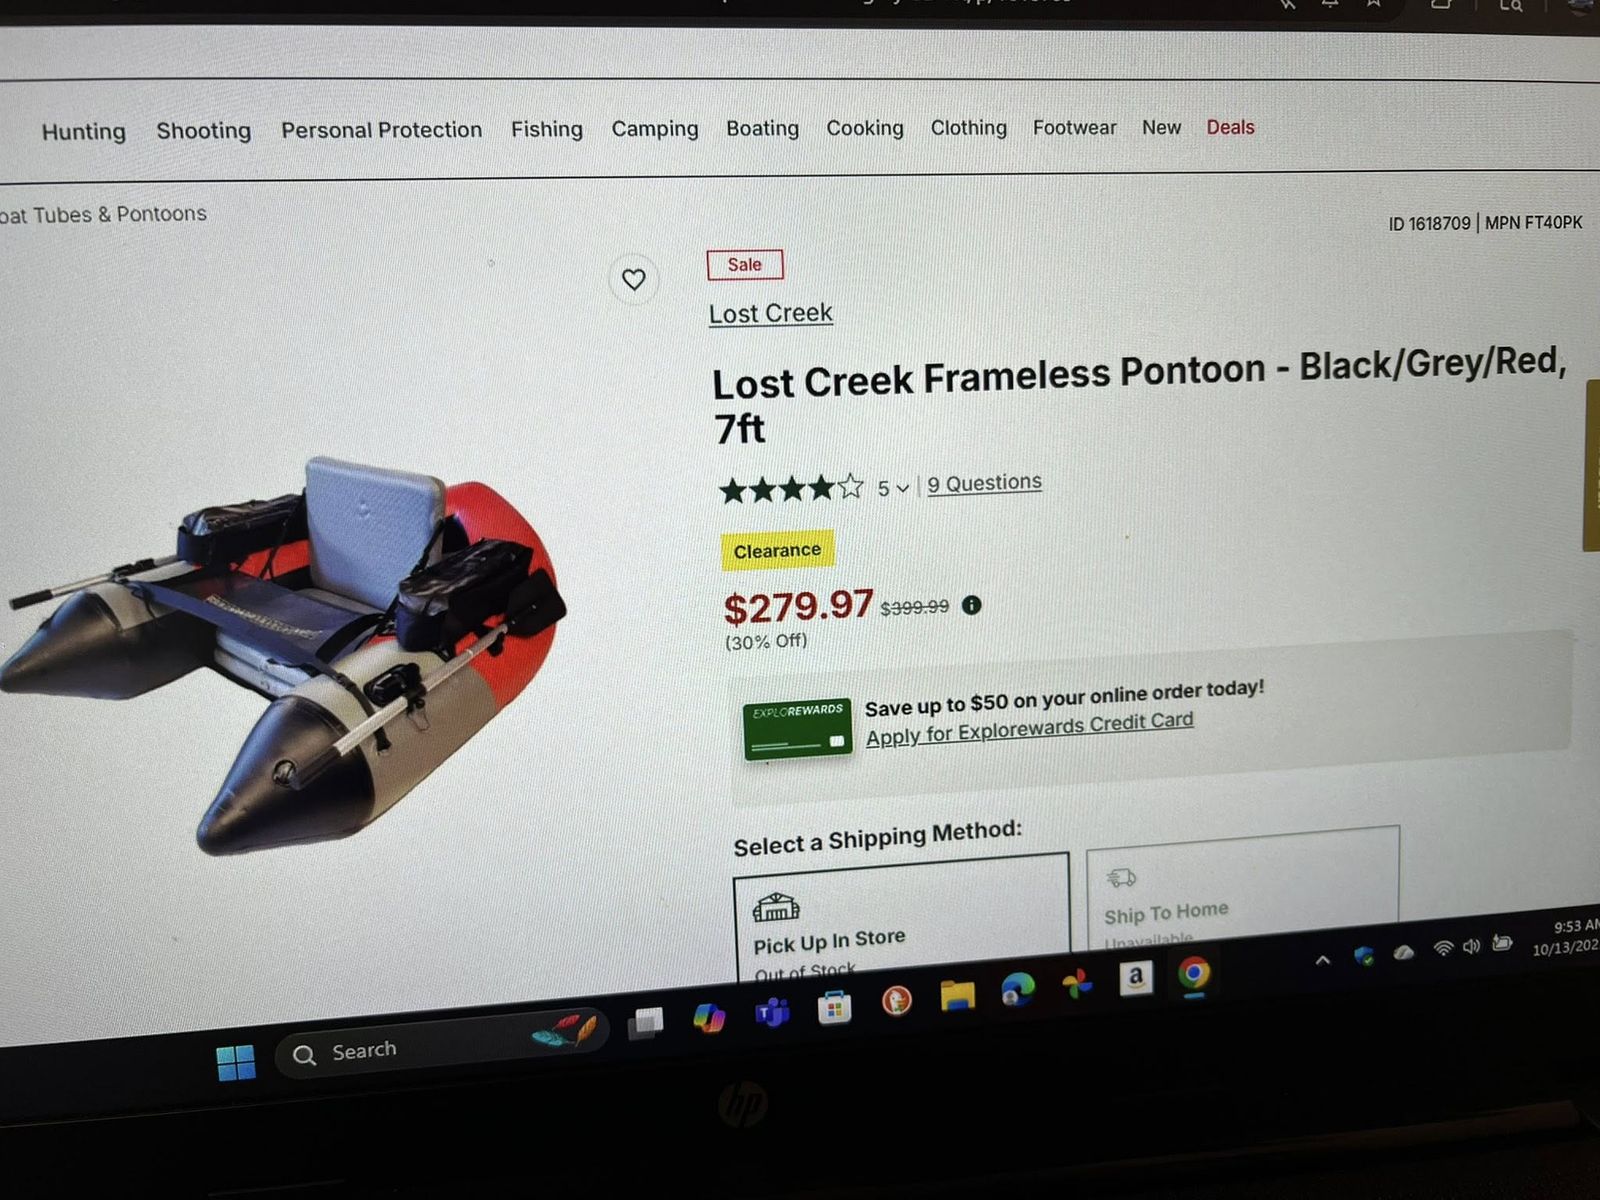
Task: Open File Explorer folder icon
Action: click(x=957, y=995)
